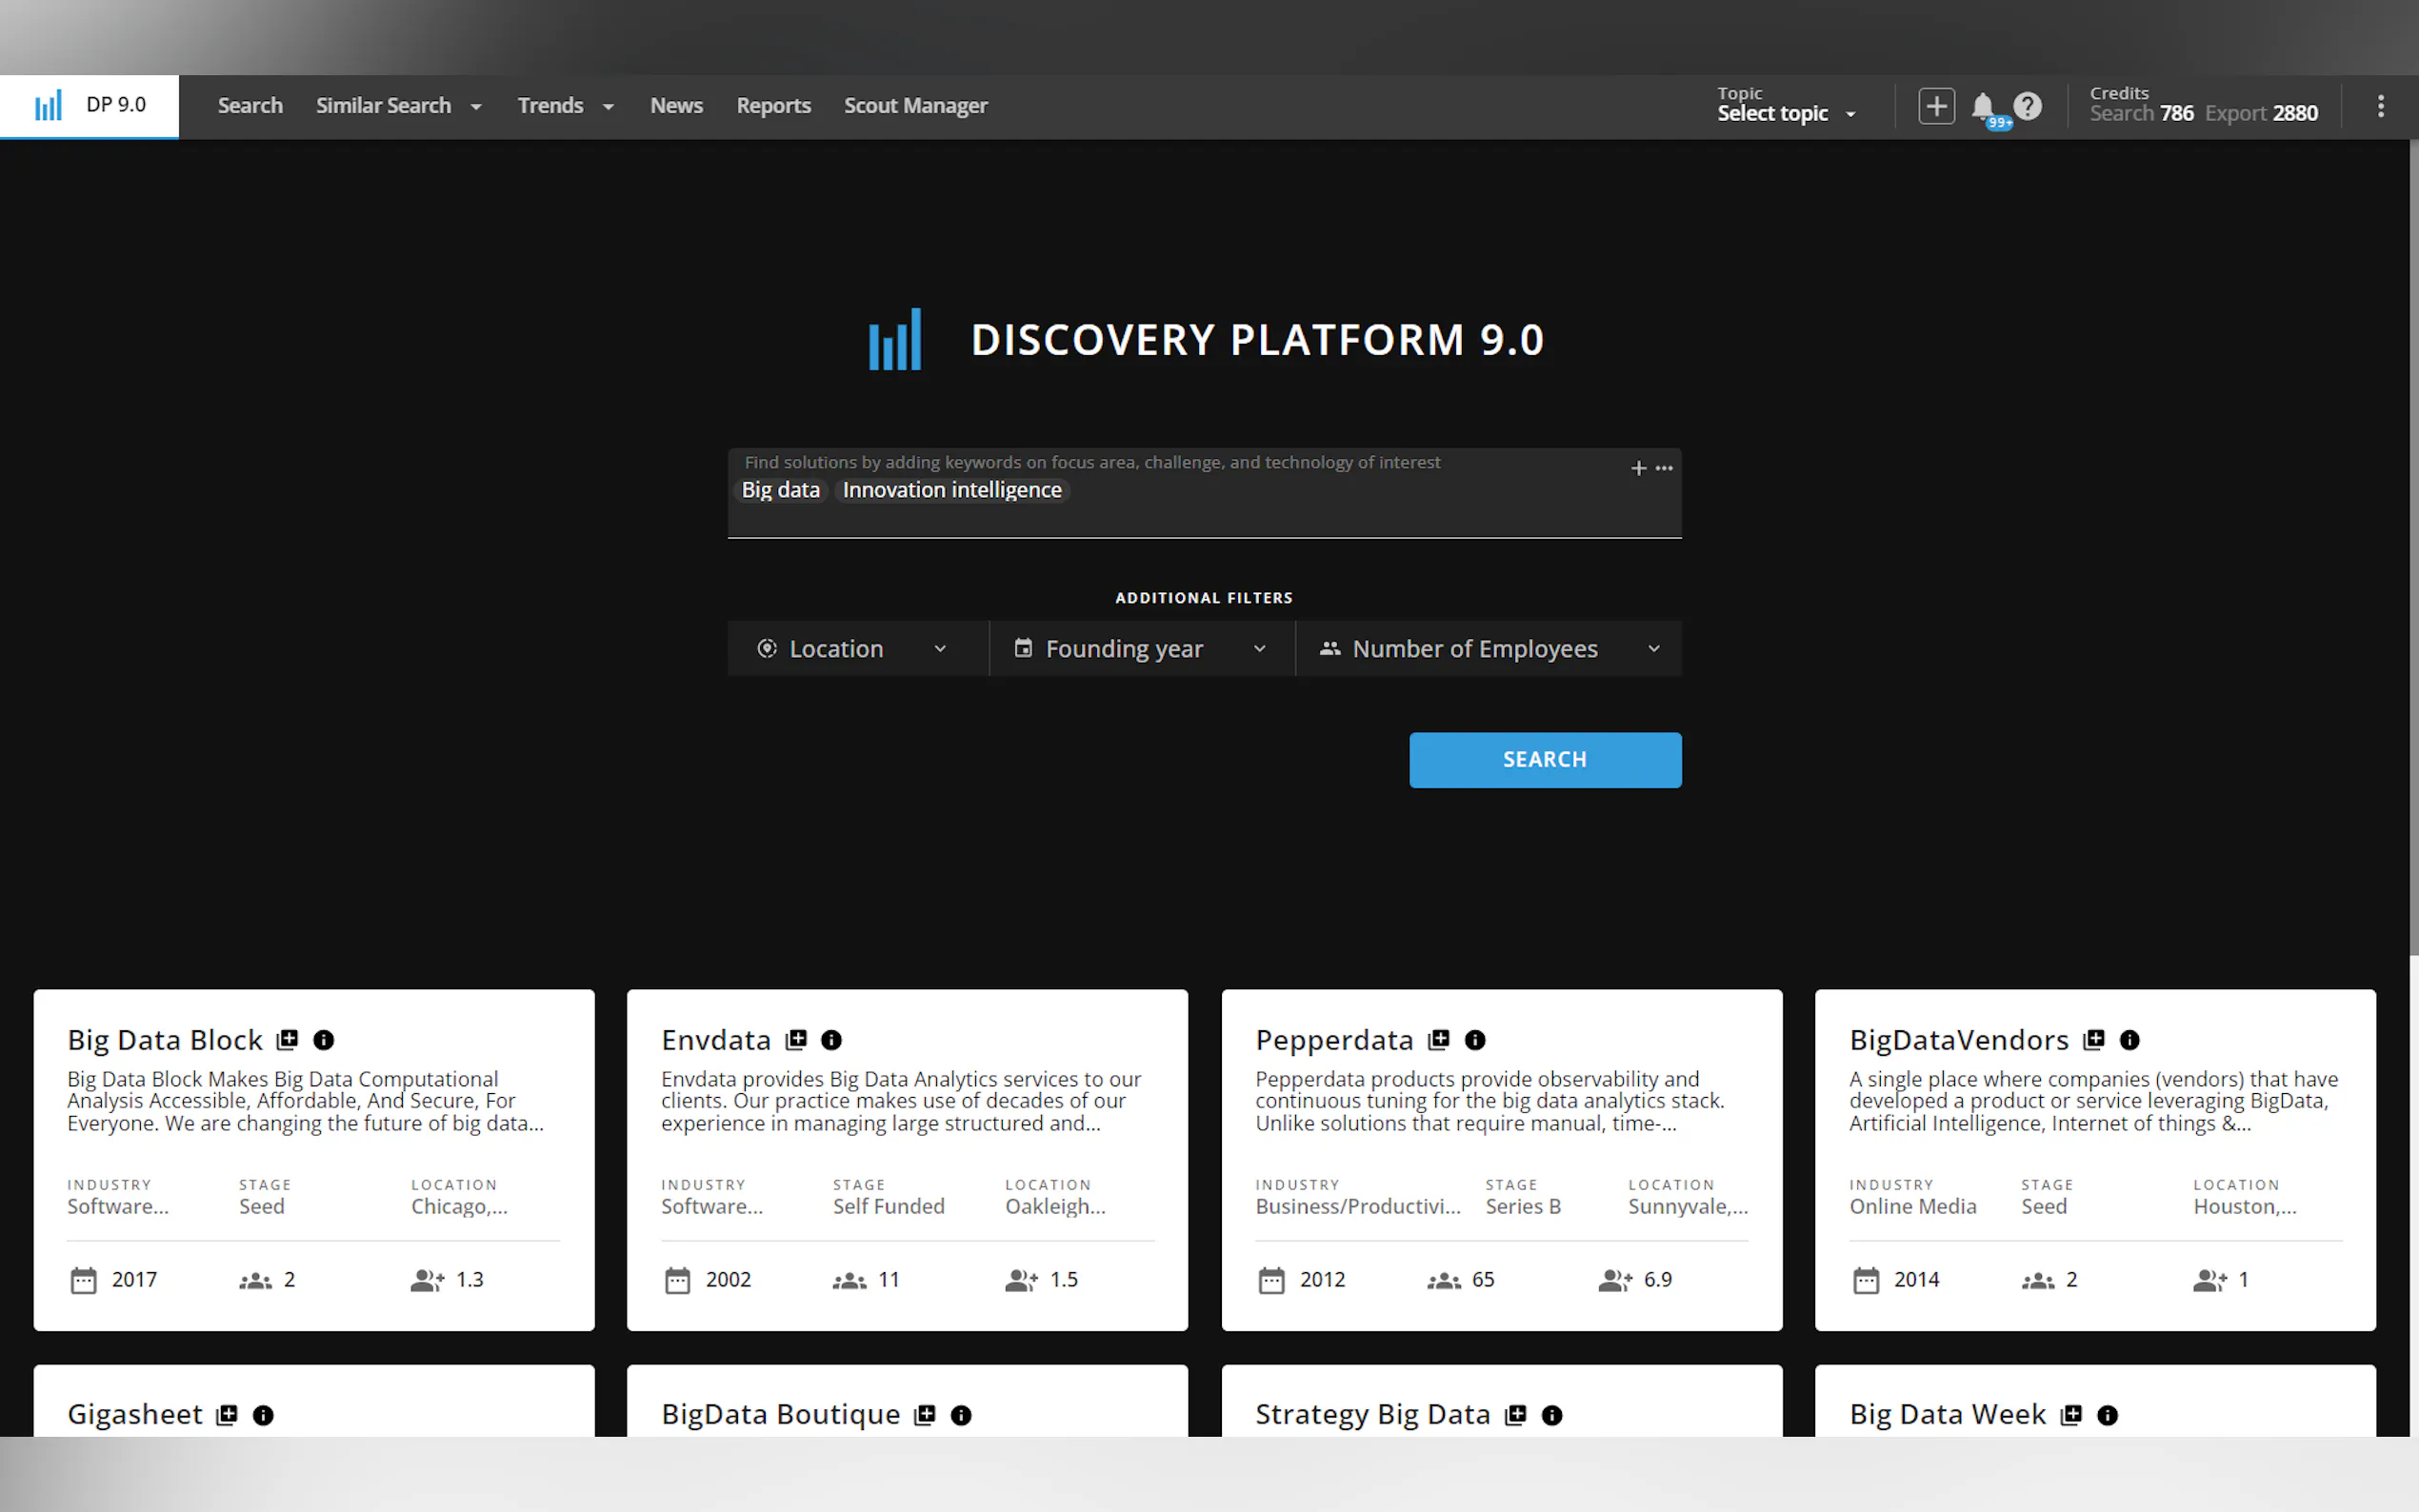This screenshot has width=2419, height=1512.
Task: Open Number of Employees dropdown
Action: coord(1488,649)
